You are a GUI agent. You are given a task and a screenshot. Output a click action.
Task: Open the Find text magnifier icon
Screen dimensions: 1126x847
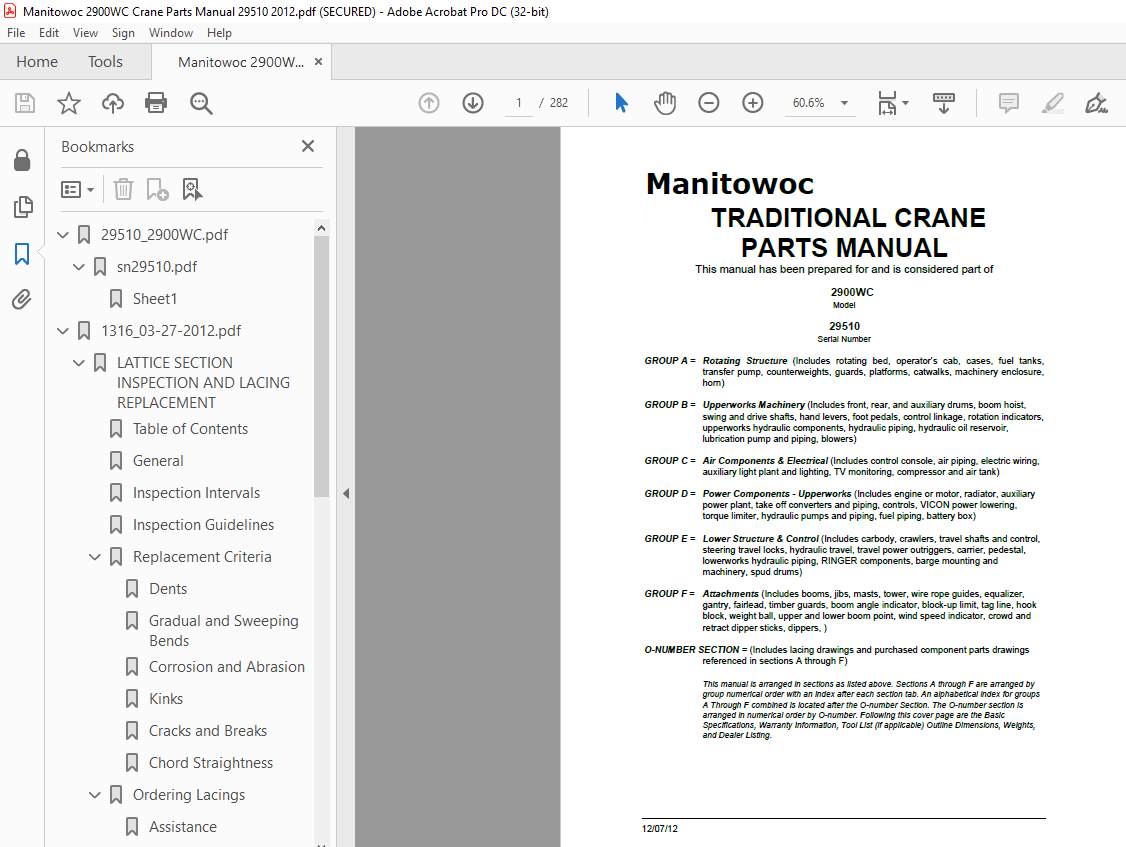tap(201, 103)
